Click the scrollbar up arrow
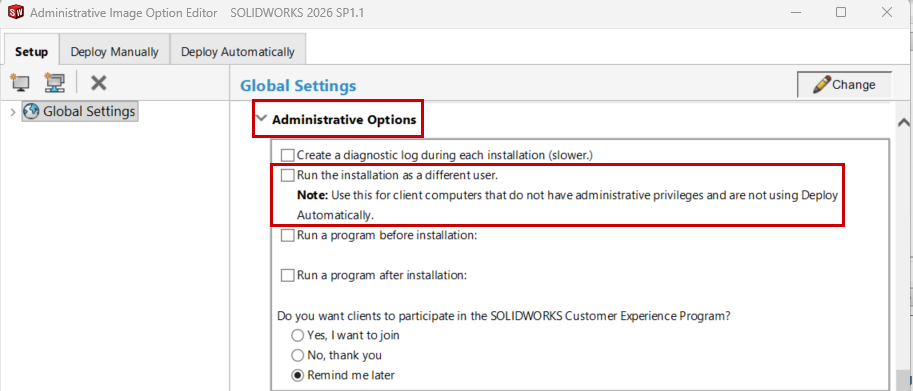 coord(904,123)
